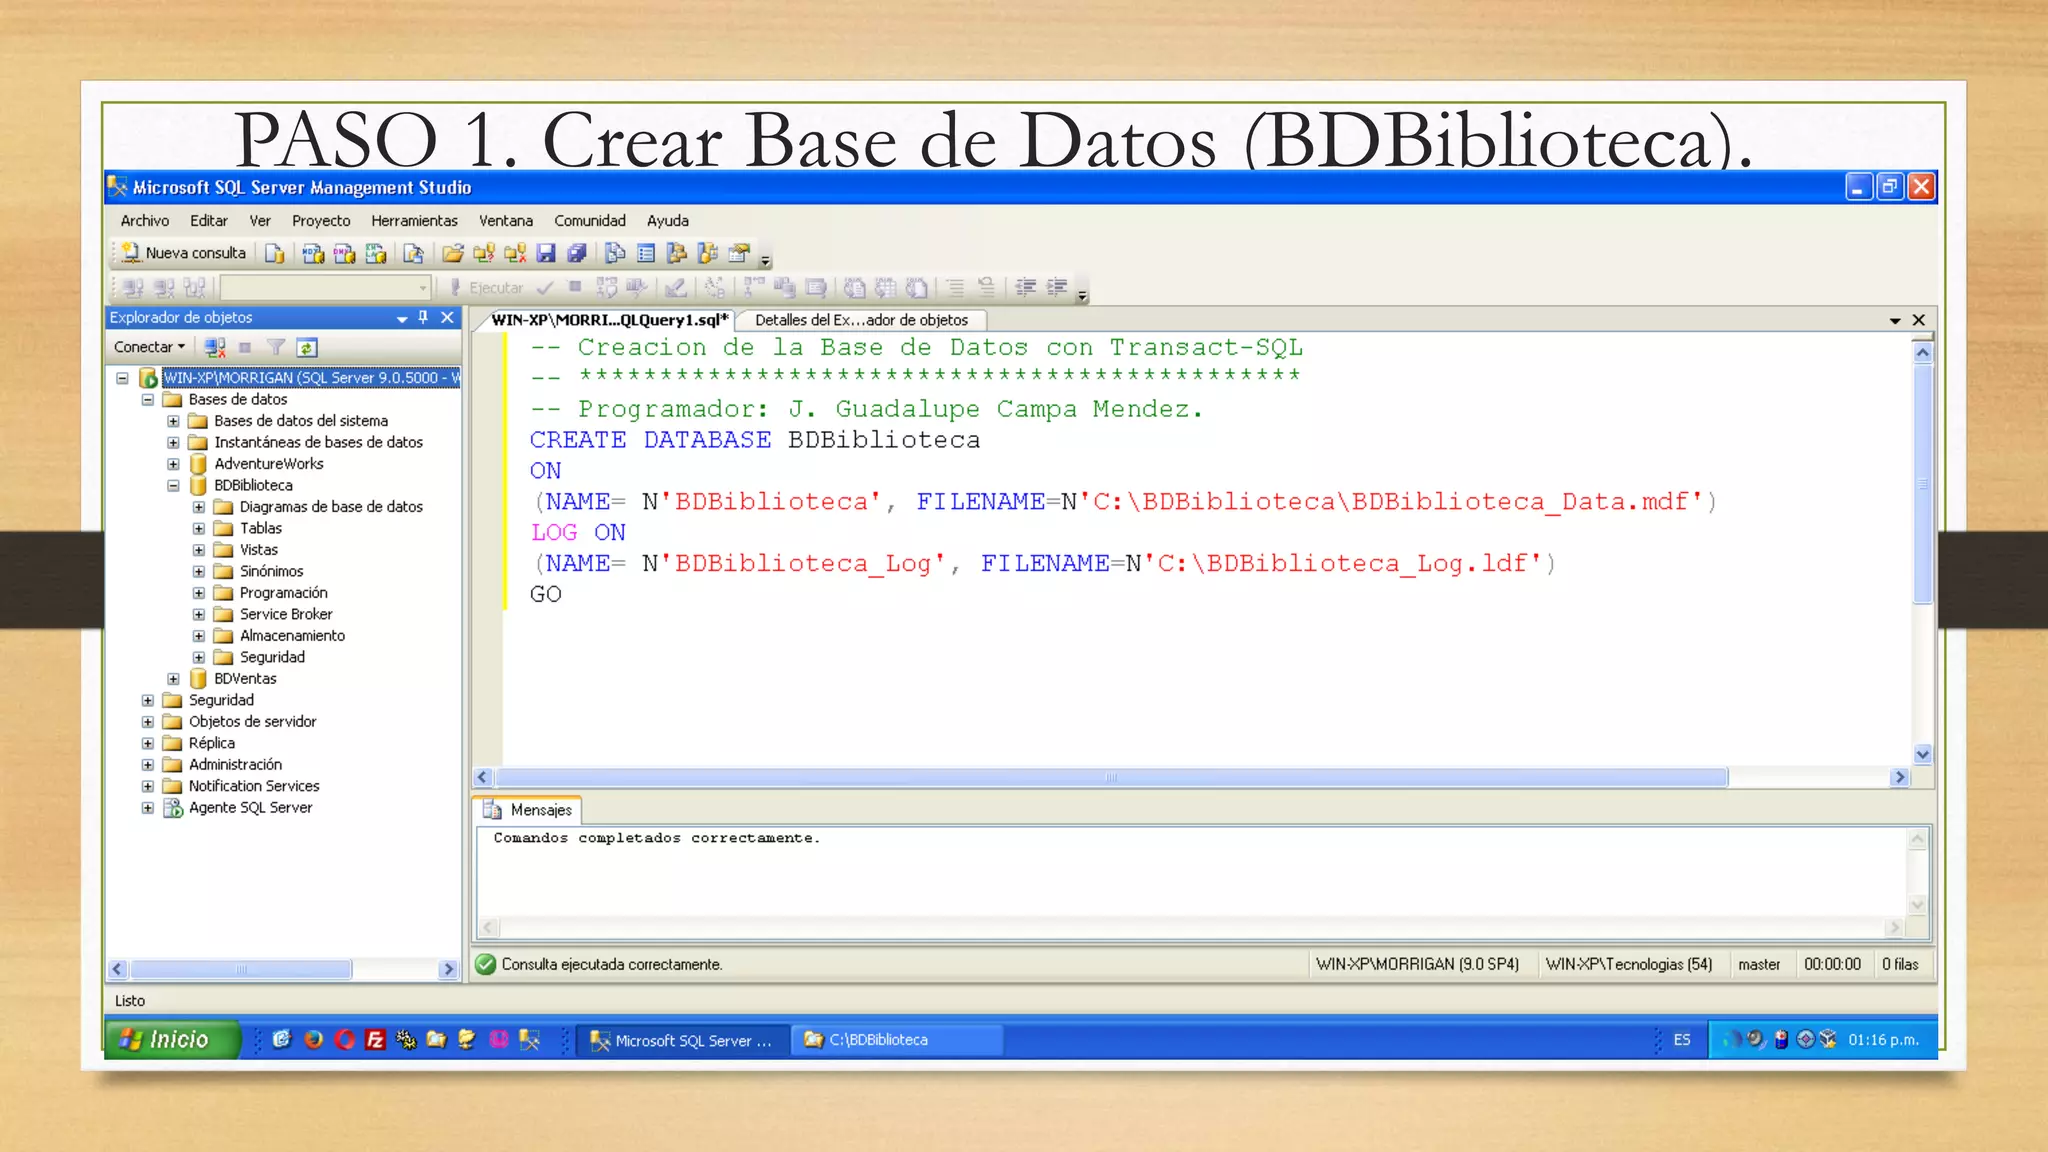Click the editor vertical scrollbar down arrow
This screenshot has width=2048, height=1152.
tap(1922, 755)
